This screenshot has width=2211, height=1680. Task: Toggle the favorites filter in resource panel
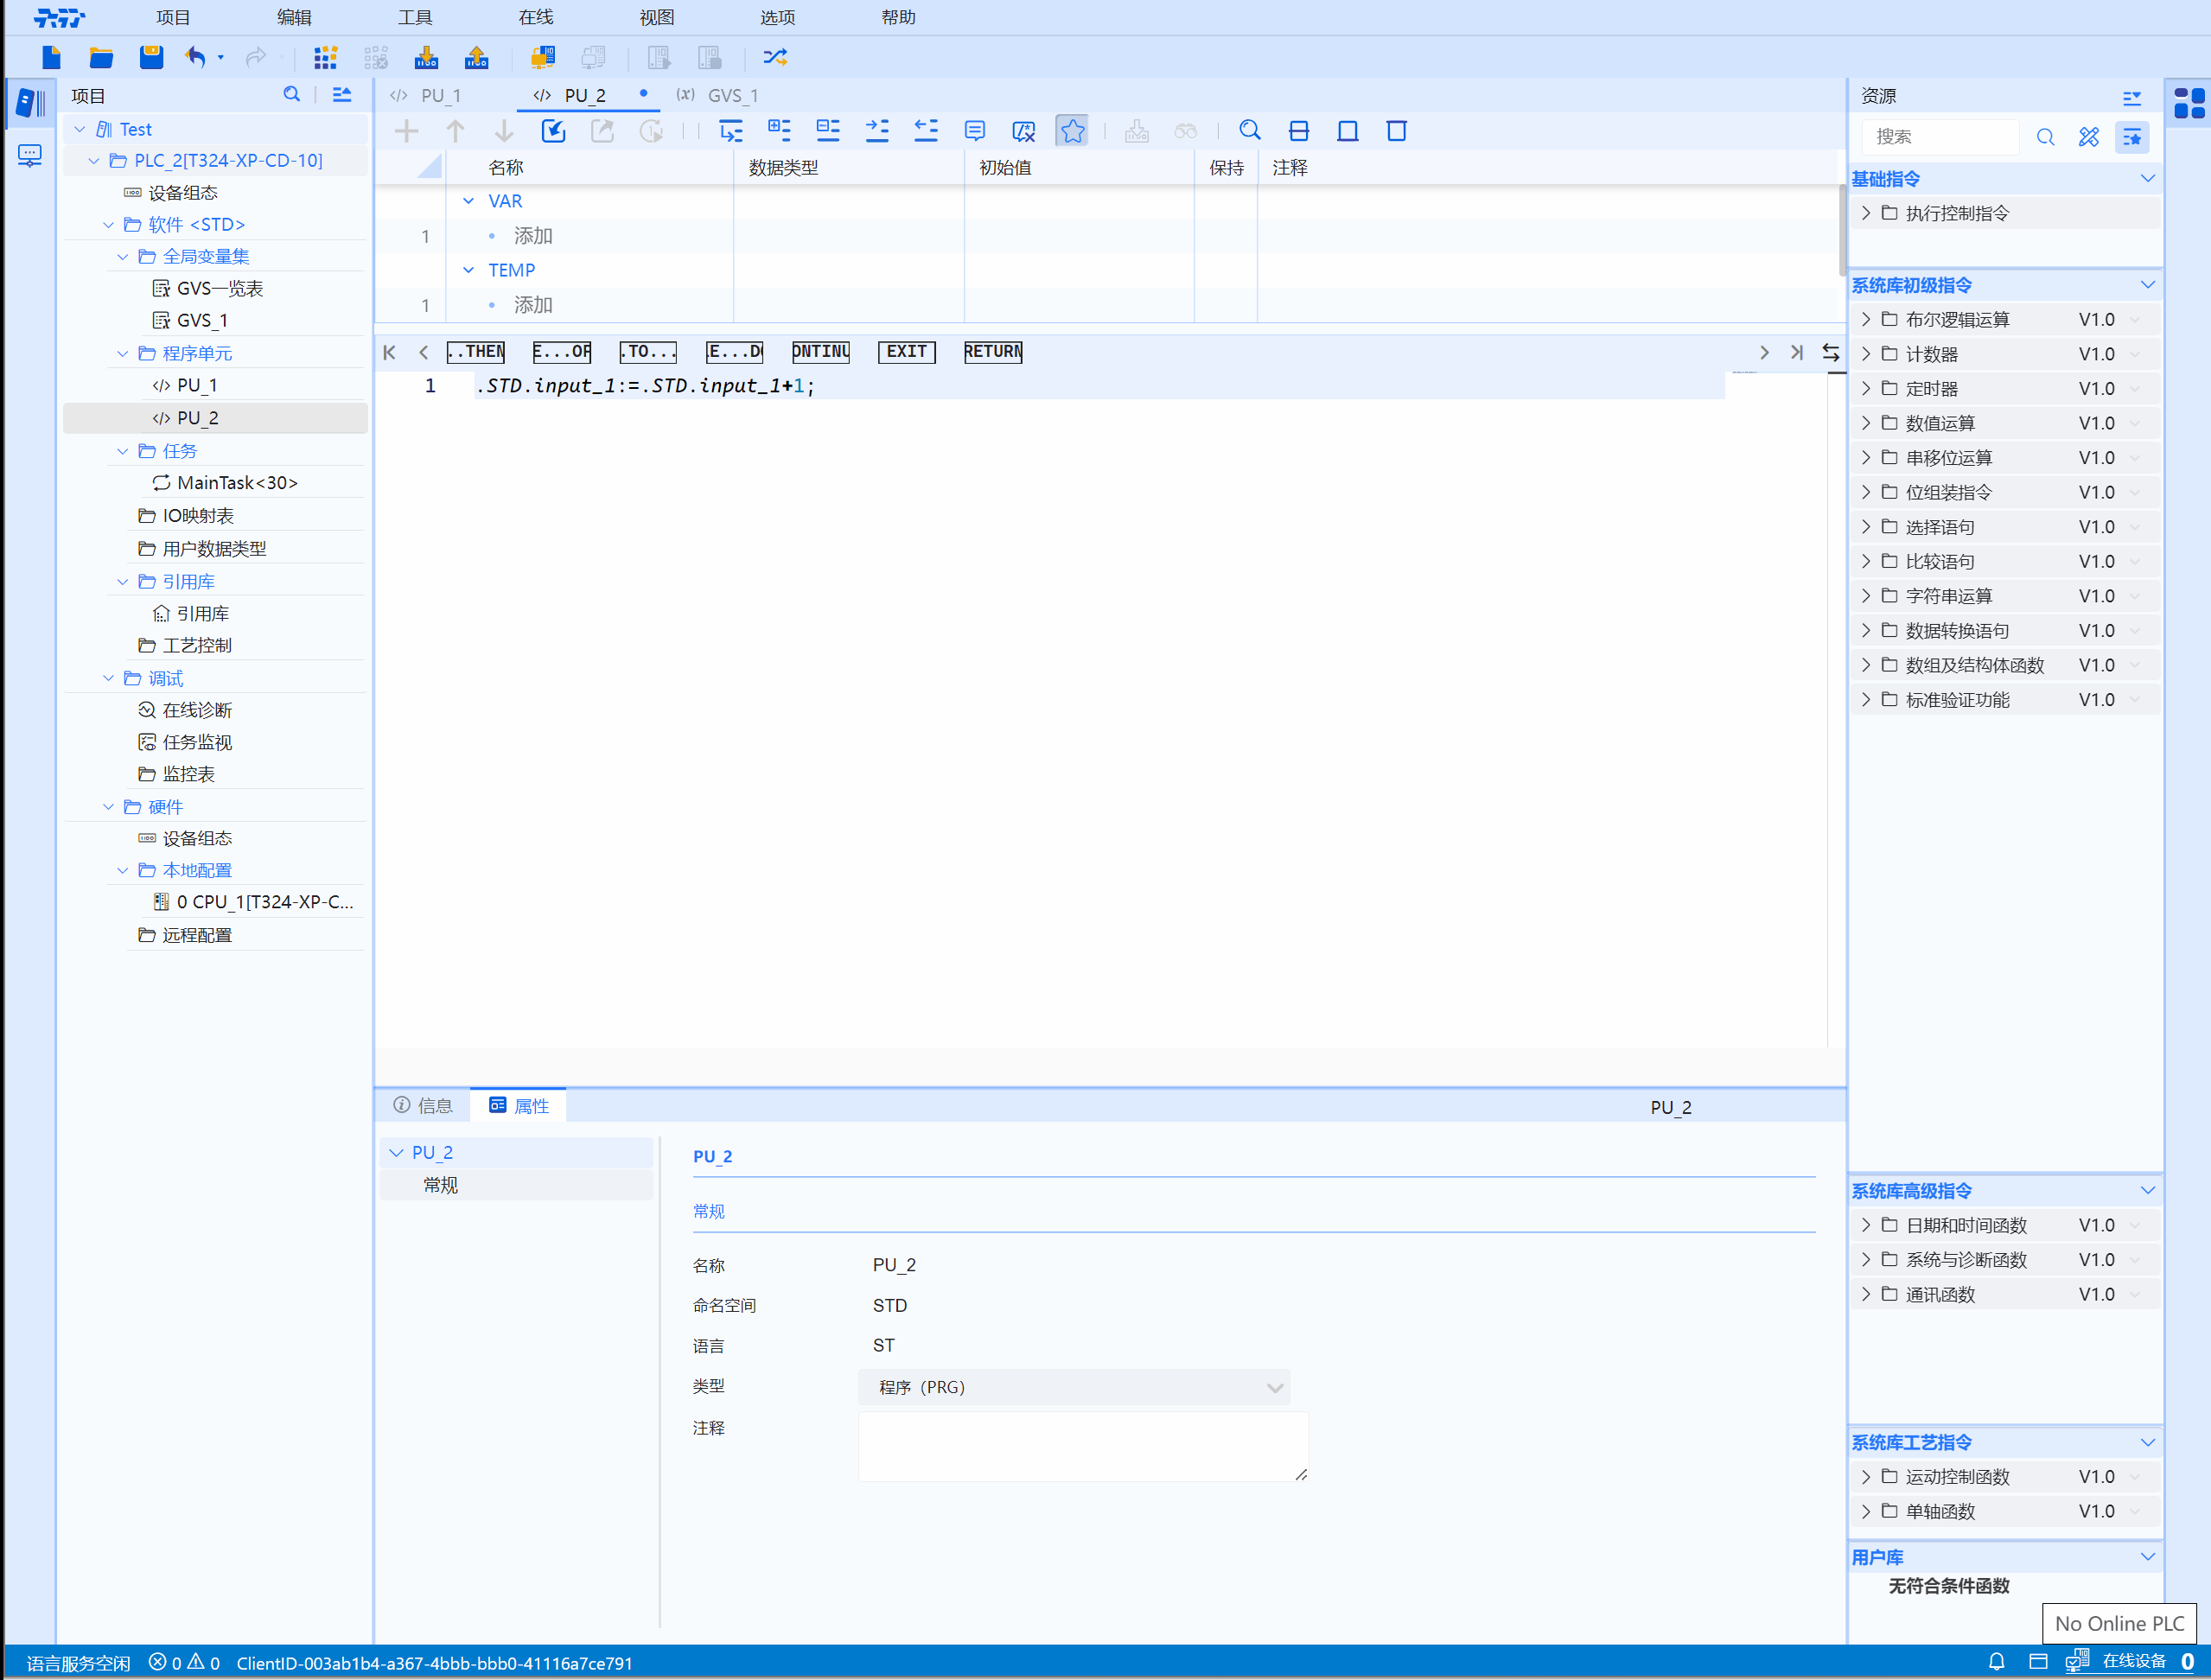(2132, 137)
